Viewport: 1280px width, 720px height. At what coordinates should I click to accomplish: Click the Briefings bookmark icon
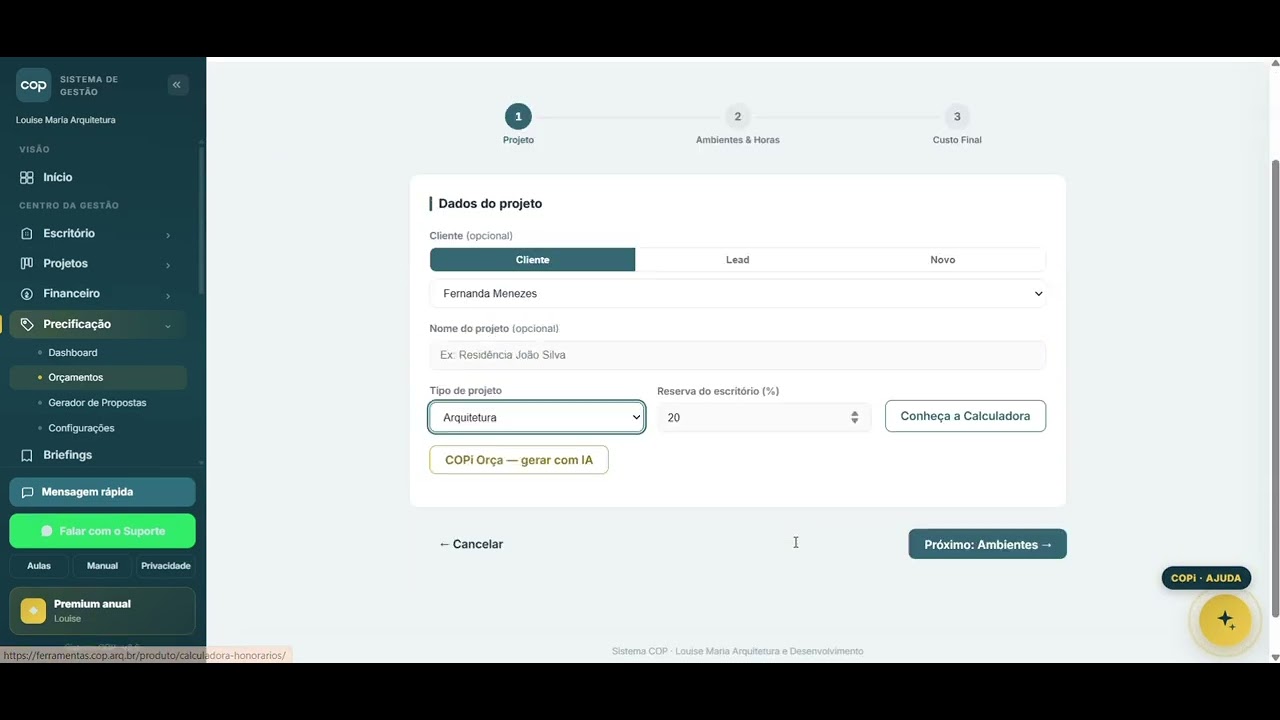pos(27,455)
